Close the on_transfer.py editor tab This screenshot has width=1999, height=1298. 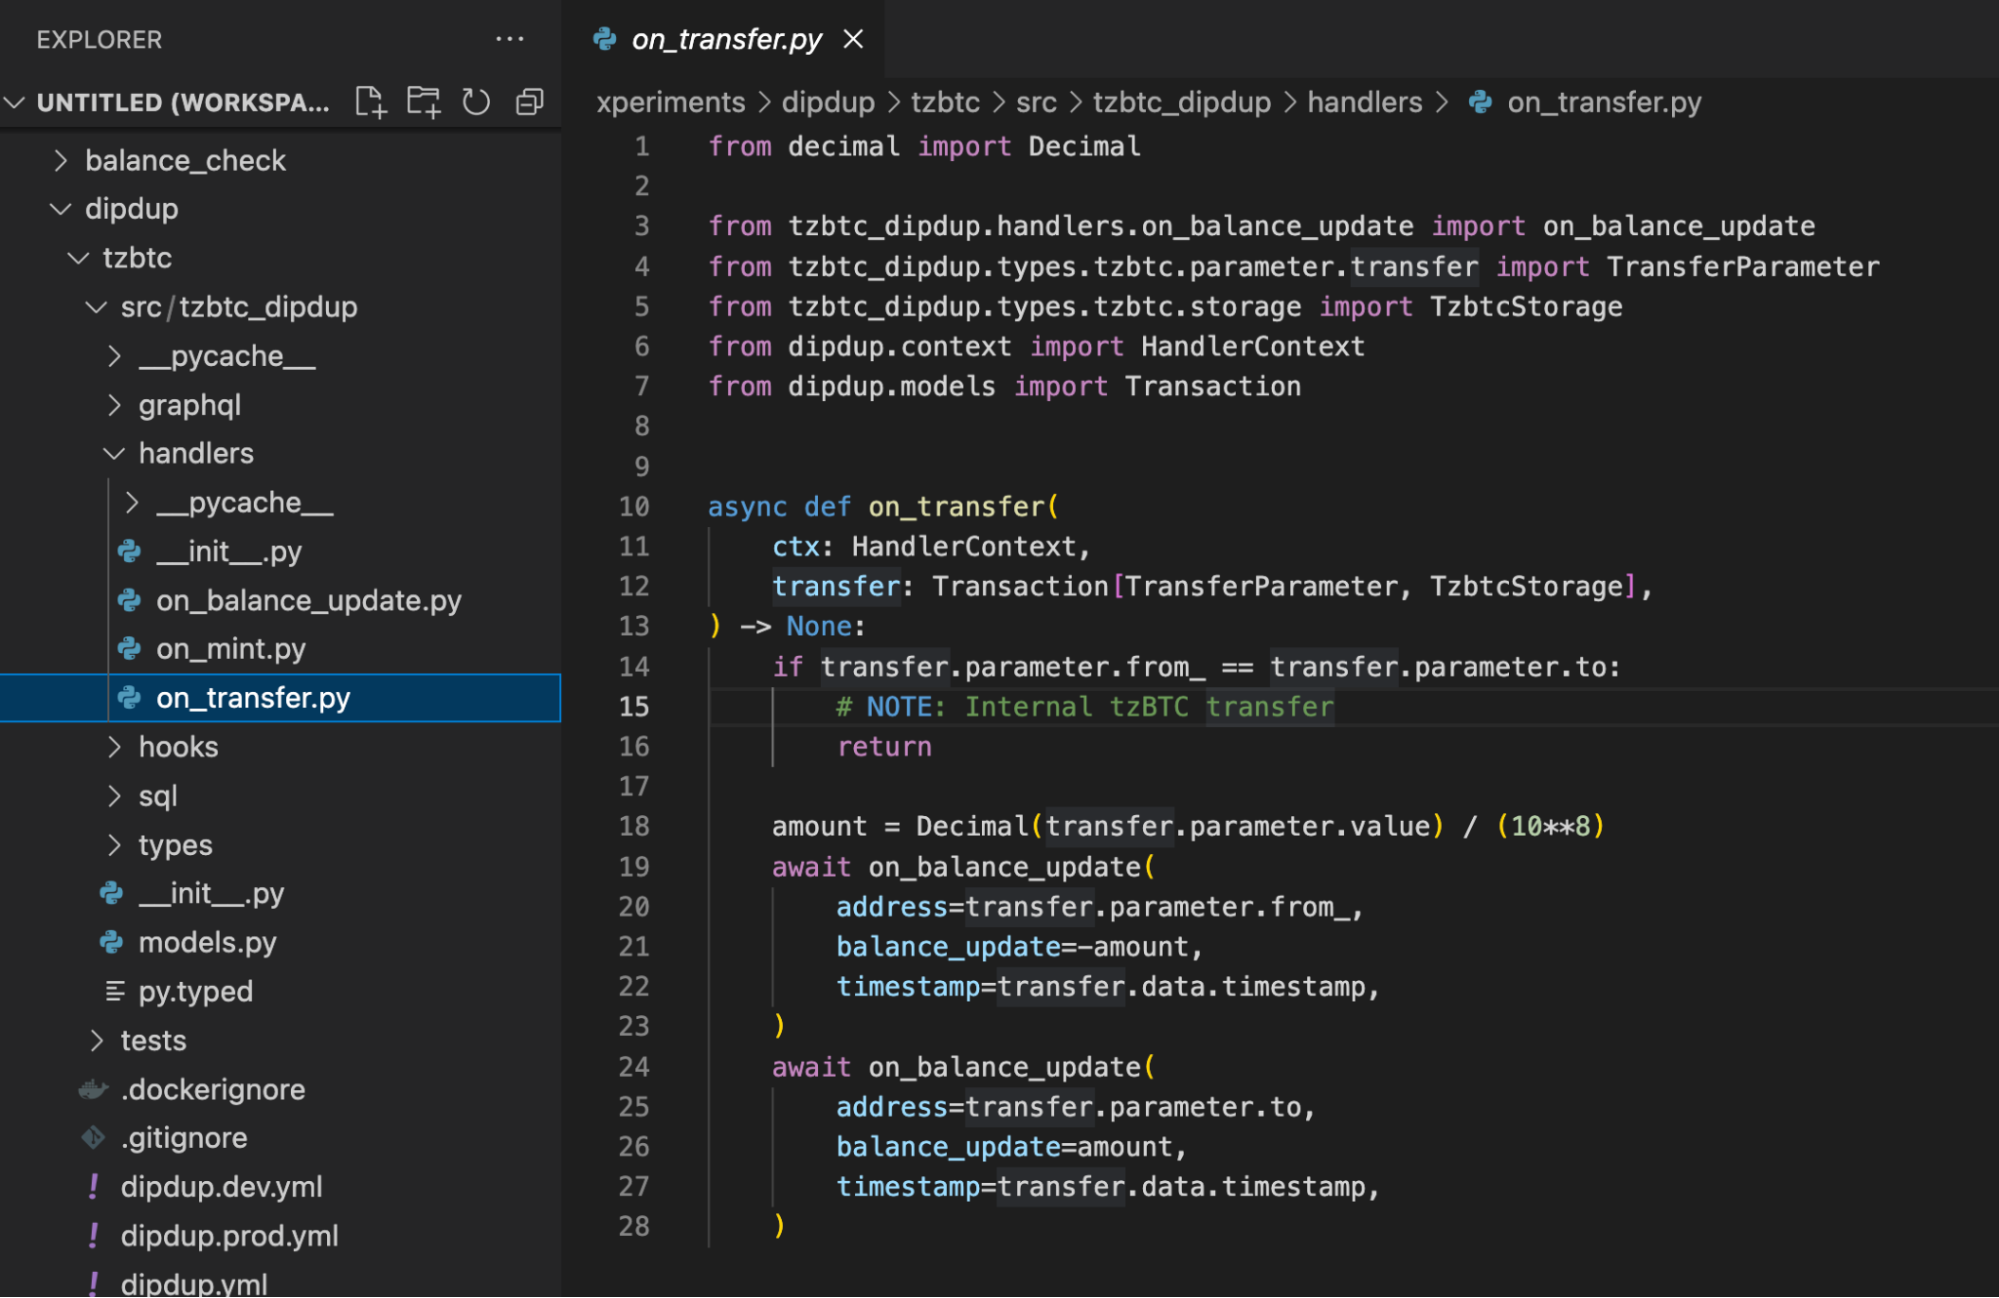click(853, 39)
